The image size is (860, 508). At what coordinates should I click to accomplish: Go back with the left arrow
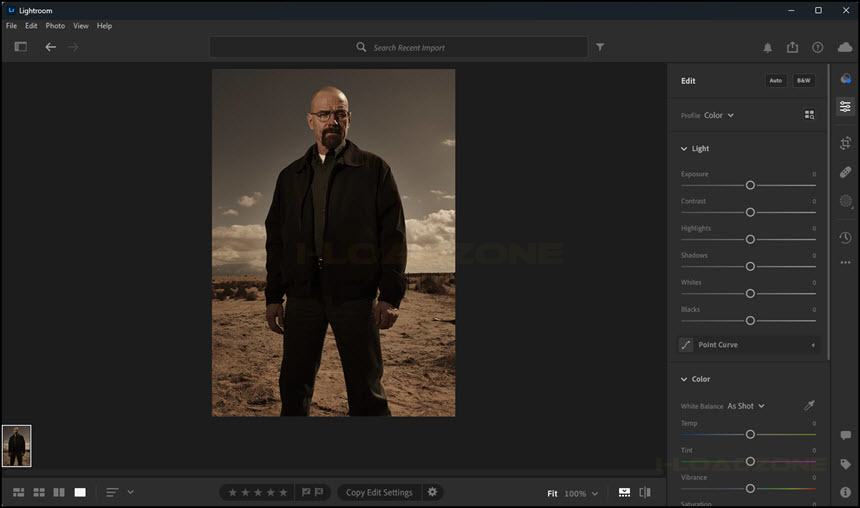50,47
